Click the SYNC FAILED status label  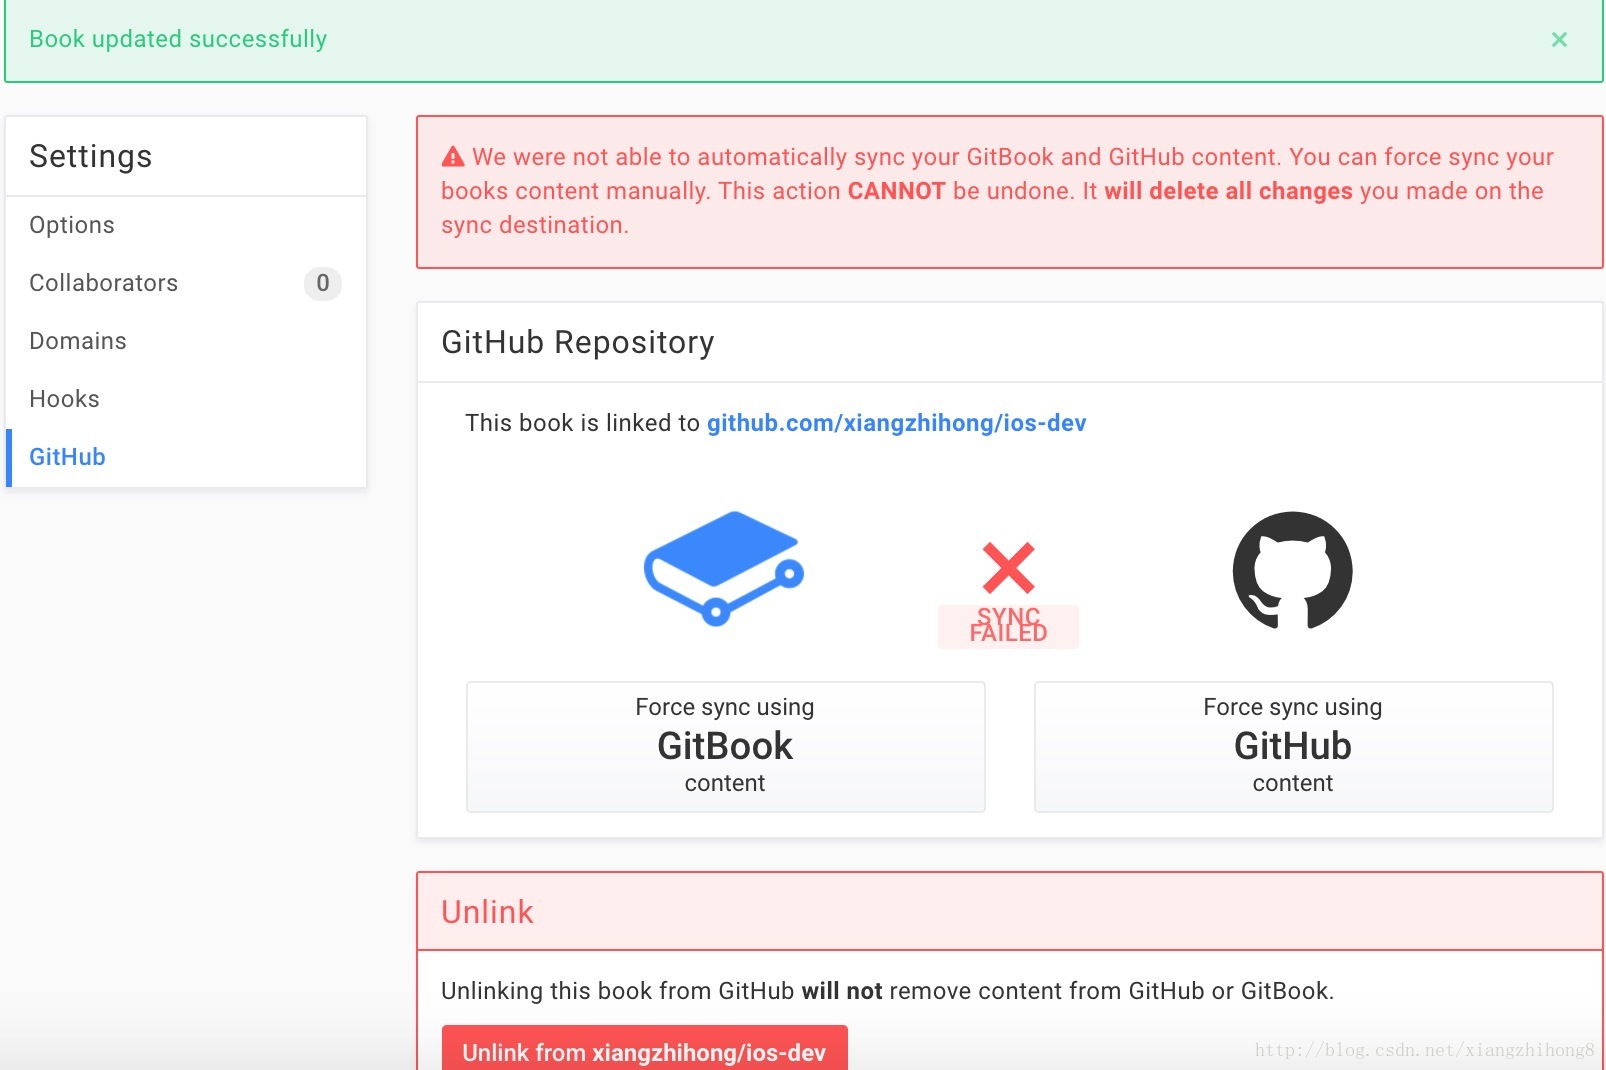(x=1008, y=625)
